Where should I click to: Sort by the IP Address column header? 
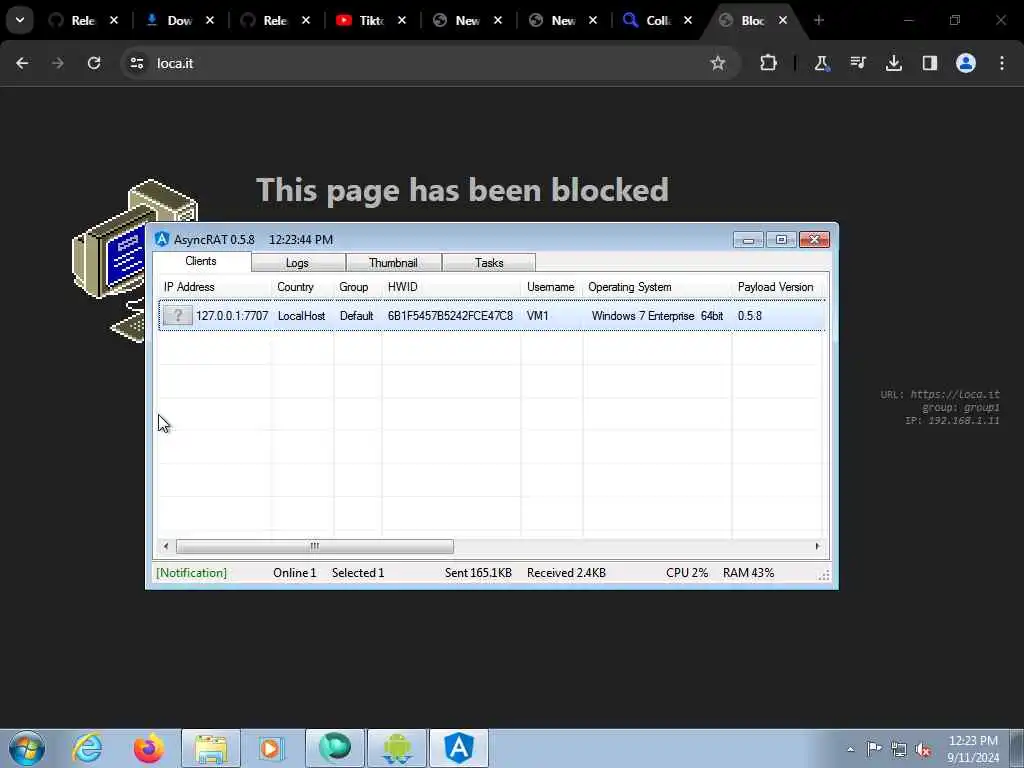click(x=189, y=287)
